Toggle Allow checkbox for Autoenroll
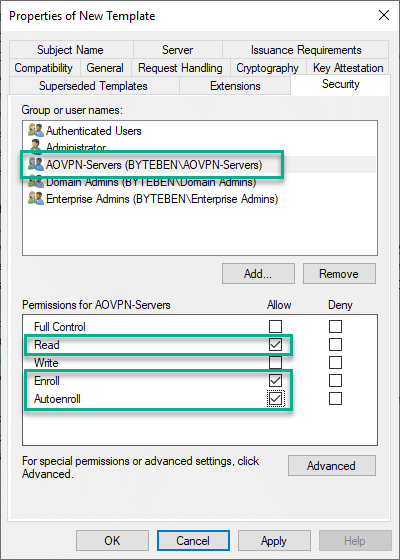Screen dimensions: 400x560 (275, 399)
